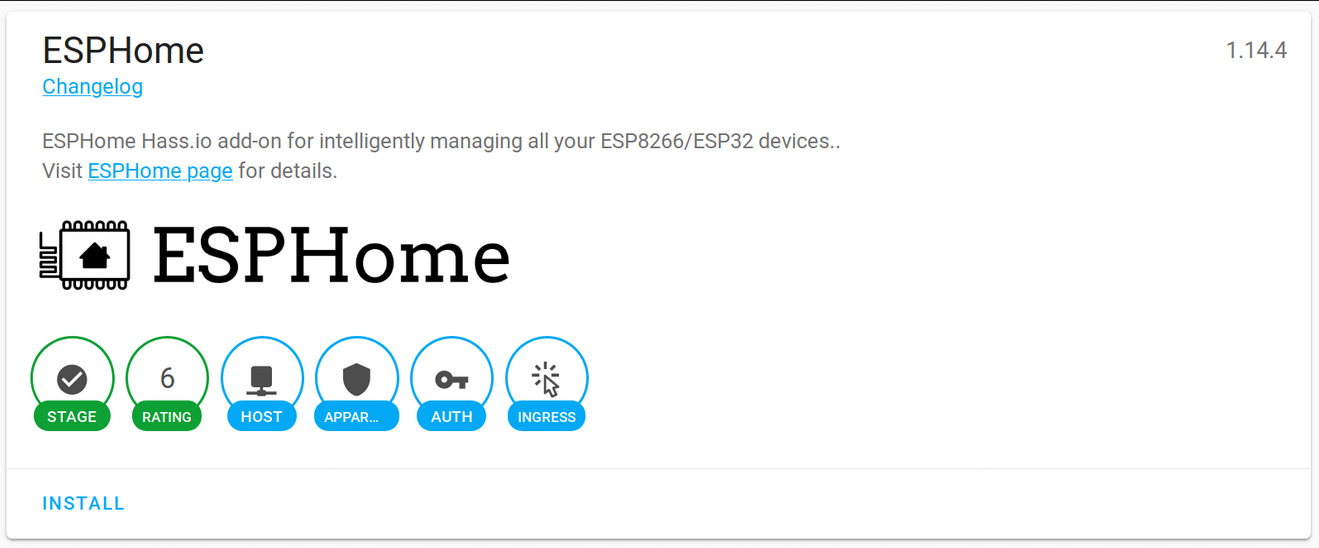Open the Changelog link
Screen dimensions: 1319x548
point(92,87)
